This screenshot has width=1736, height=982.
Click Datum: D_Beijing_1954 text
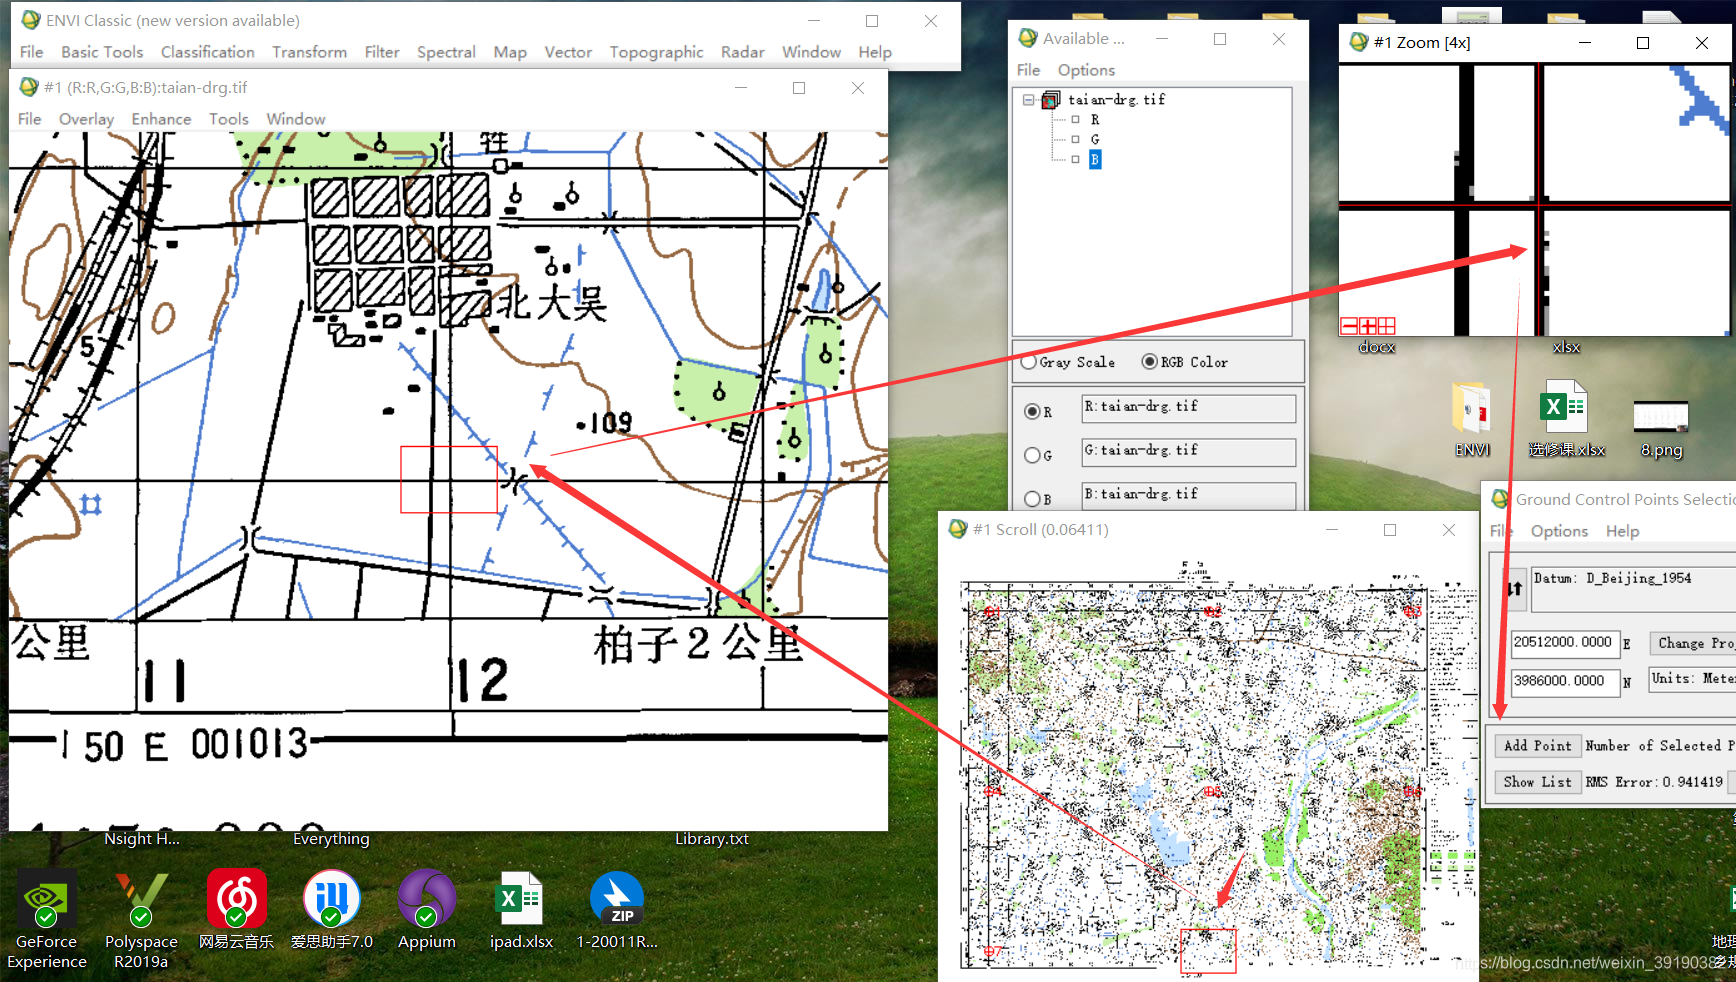point(1612,578)
